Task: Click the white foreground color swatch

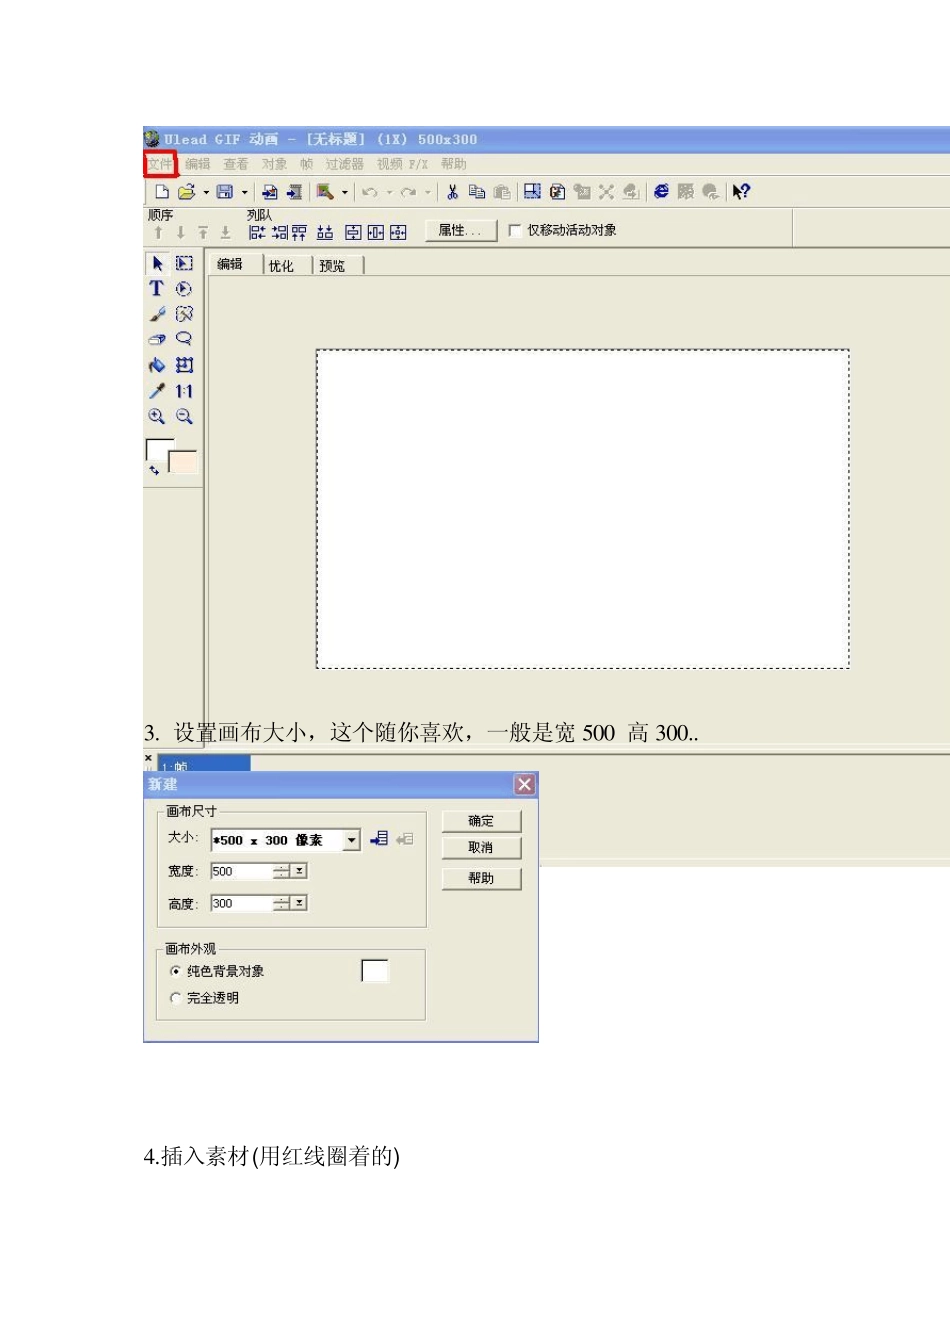Action: click(159, 450)
